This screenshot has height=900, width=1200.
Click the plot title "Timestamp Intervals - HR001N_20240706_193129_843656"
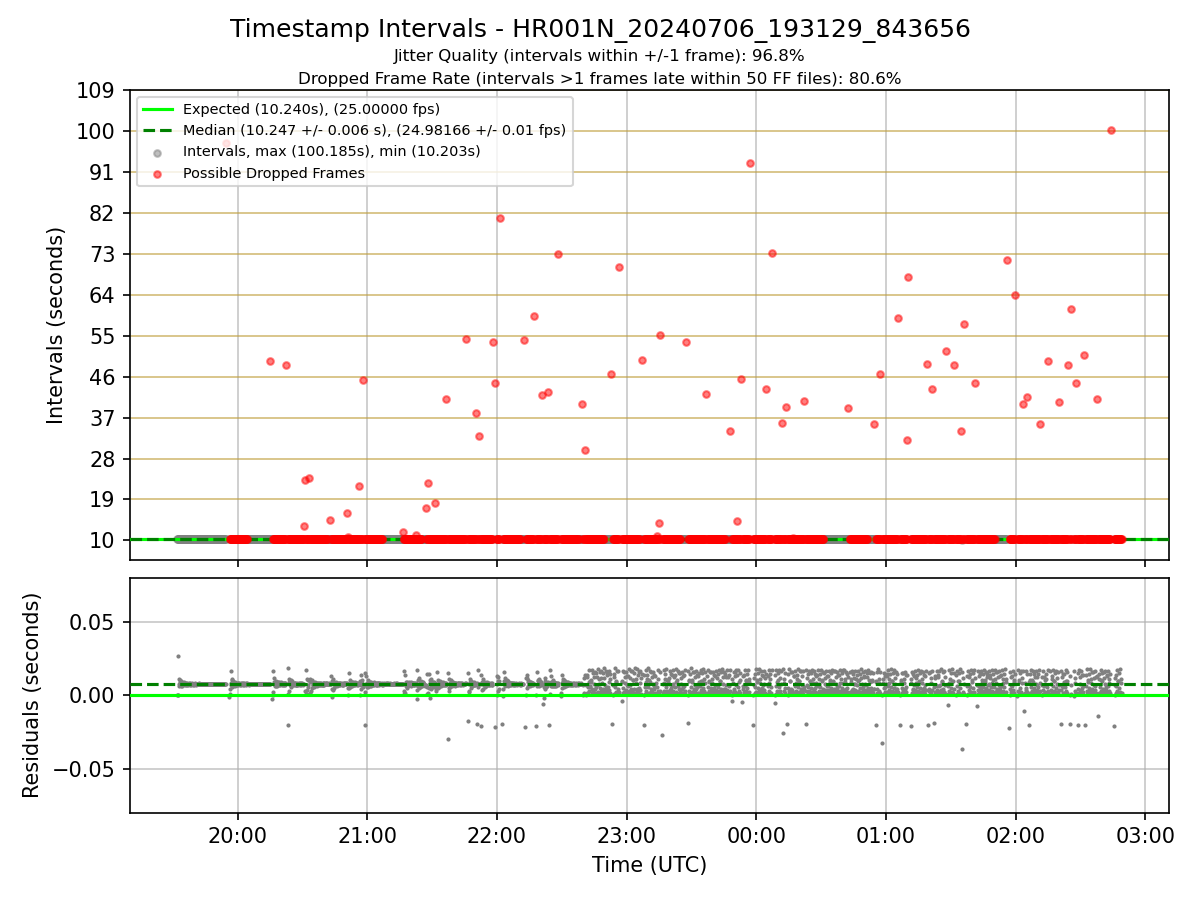(600, 29)
